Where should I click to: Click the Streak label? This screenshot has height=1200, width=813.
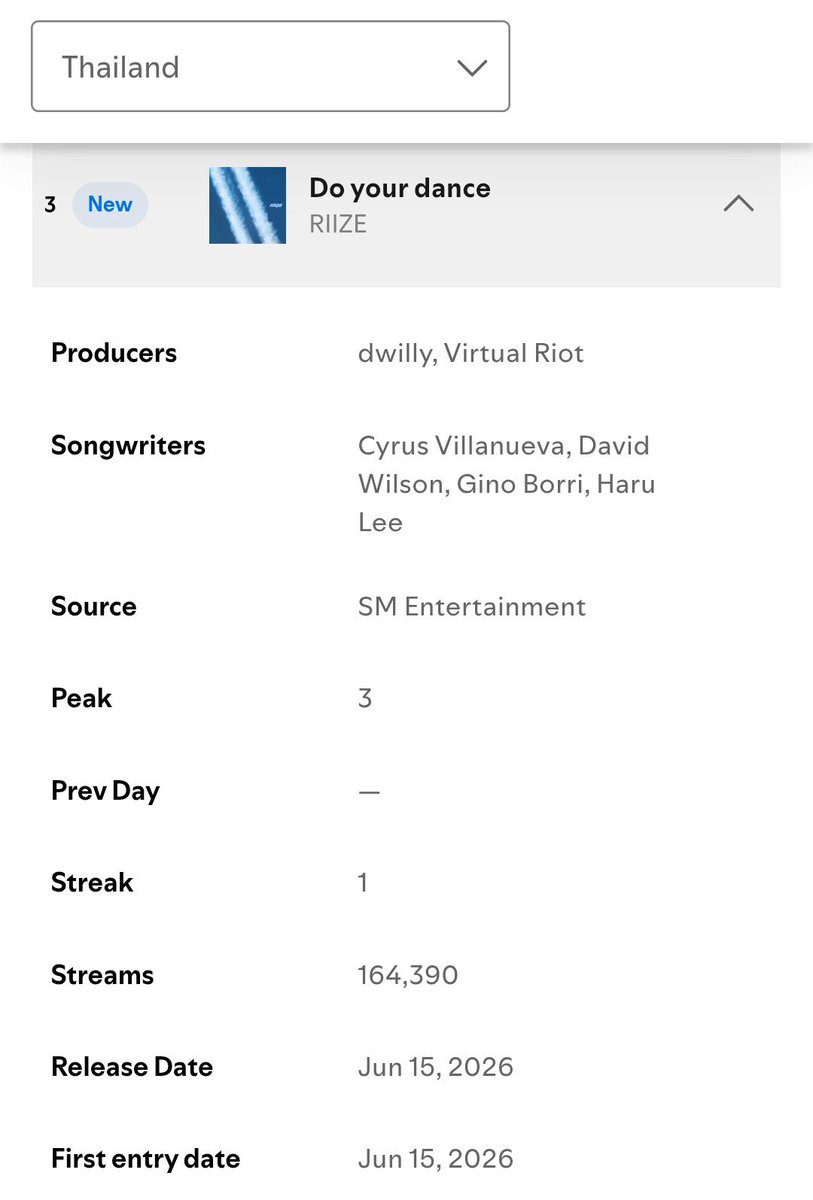(92, 882)
